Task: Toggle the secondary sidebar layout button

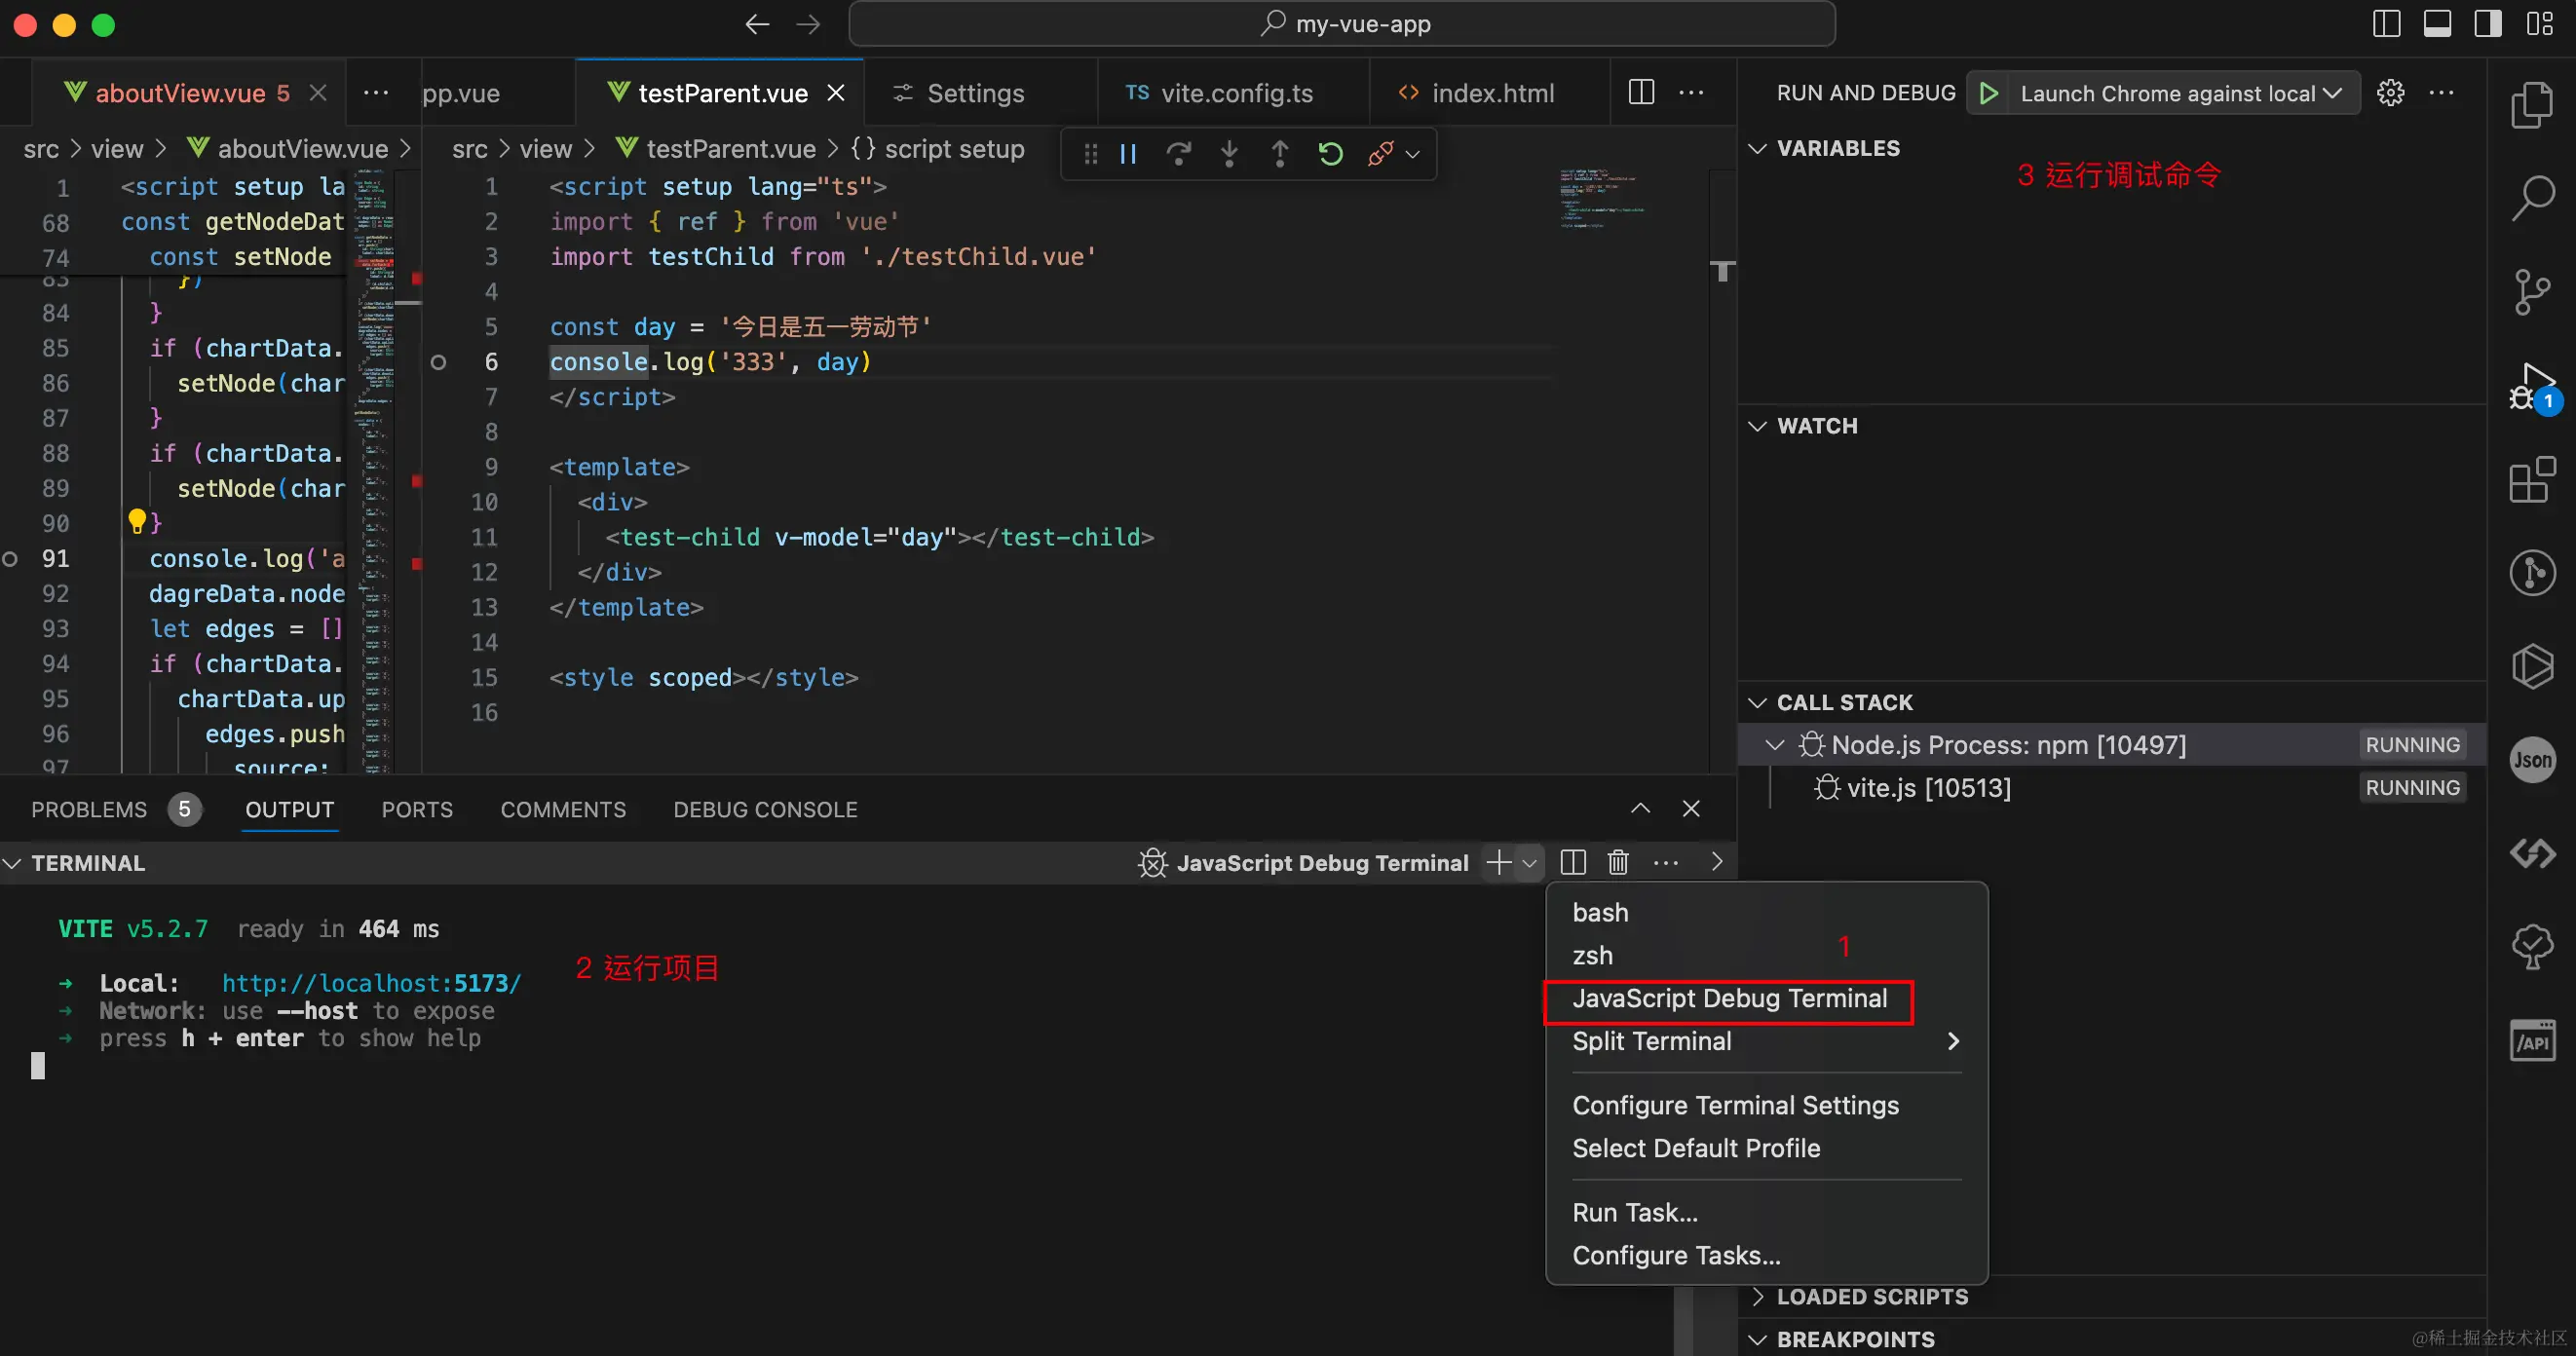Action: [2487, 24]
